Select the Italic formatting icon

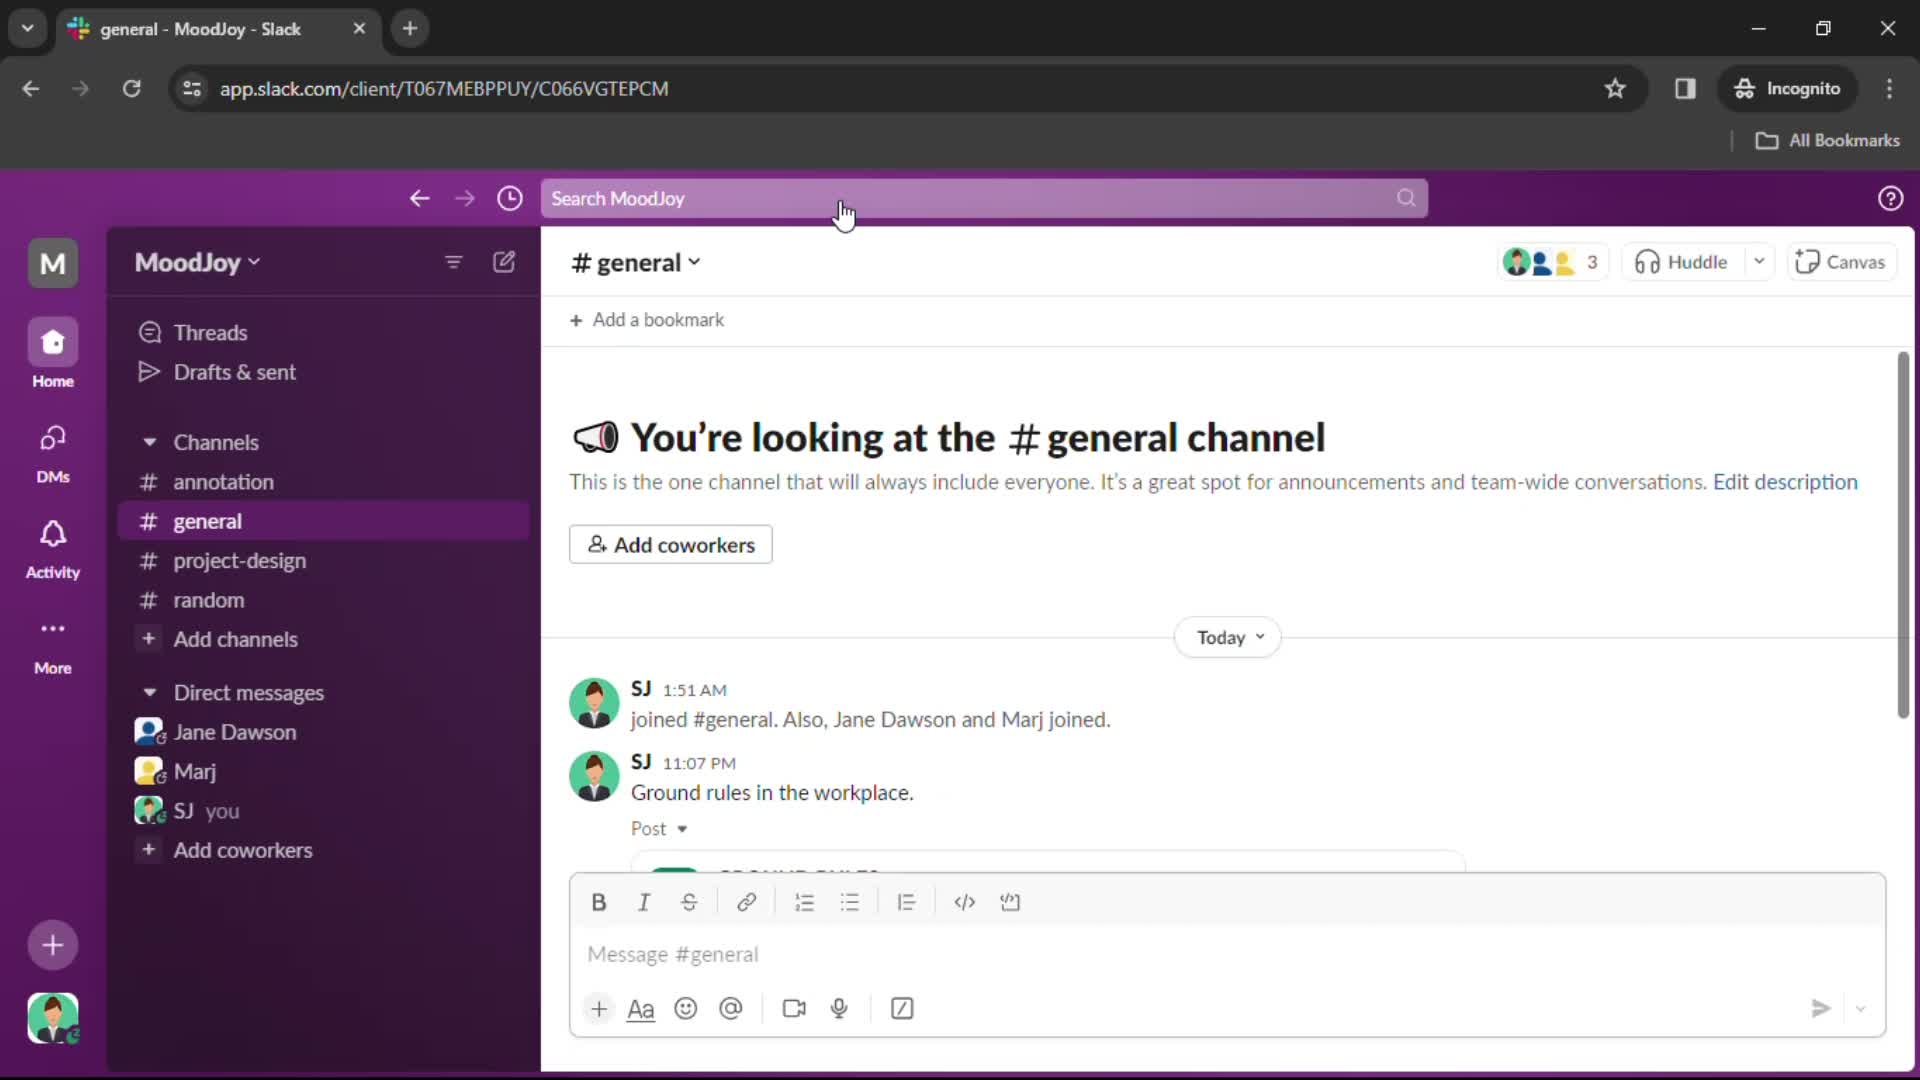(644, 902)
